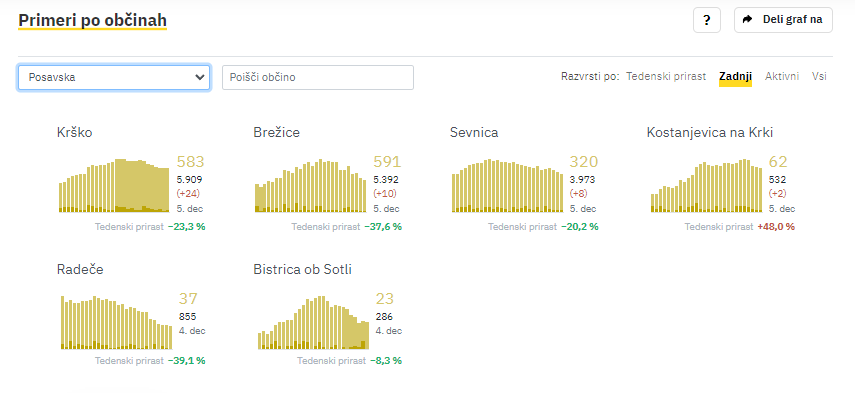This screenshot has height=393, width=855.
Task: Sort by Tedenski prirast
Action: tap(666, 76)
